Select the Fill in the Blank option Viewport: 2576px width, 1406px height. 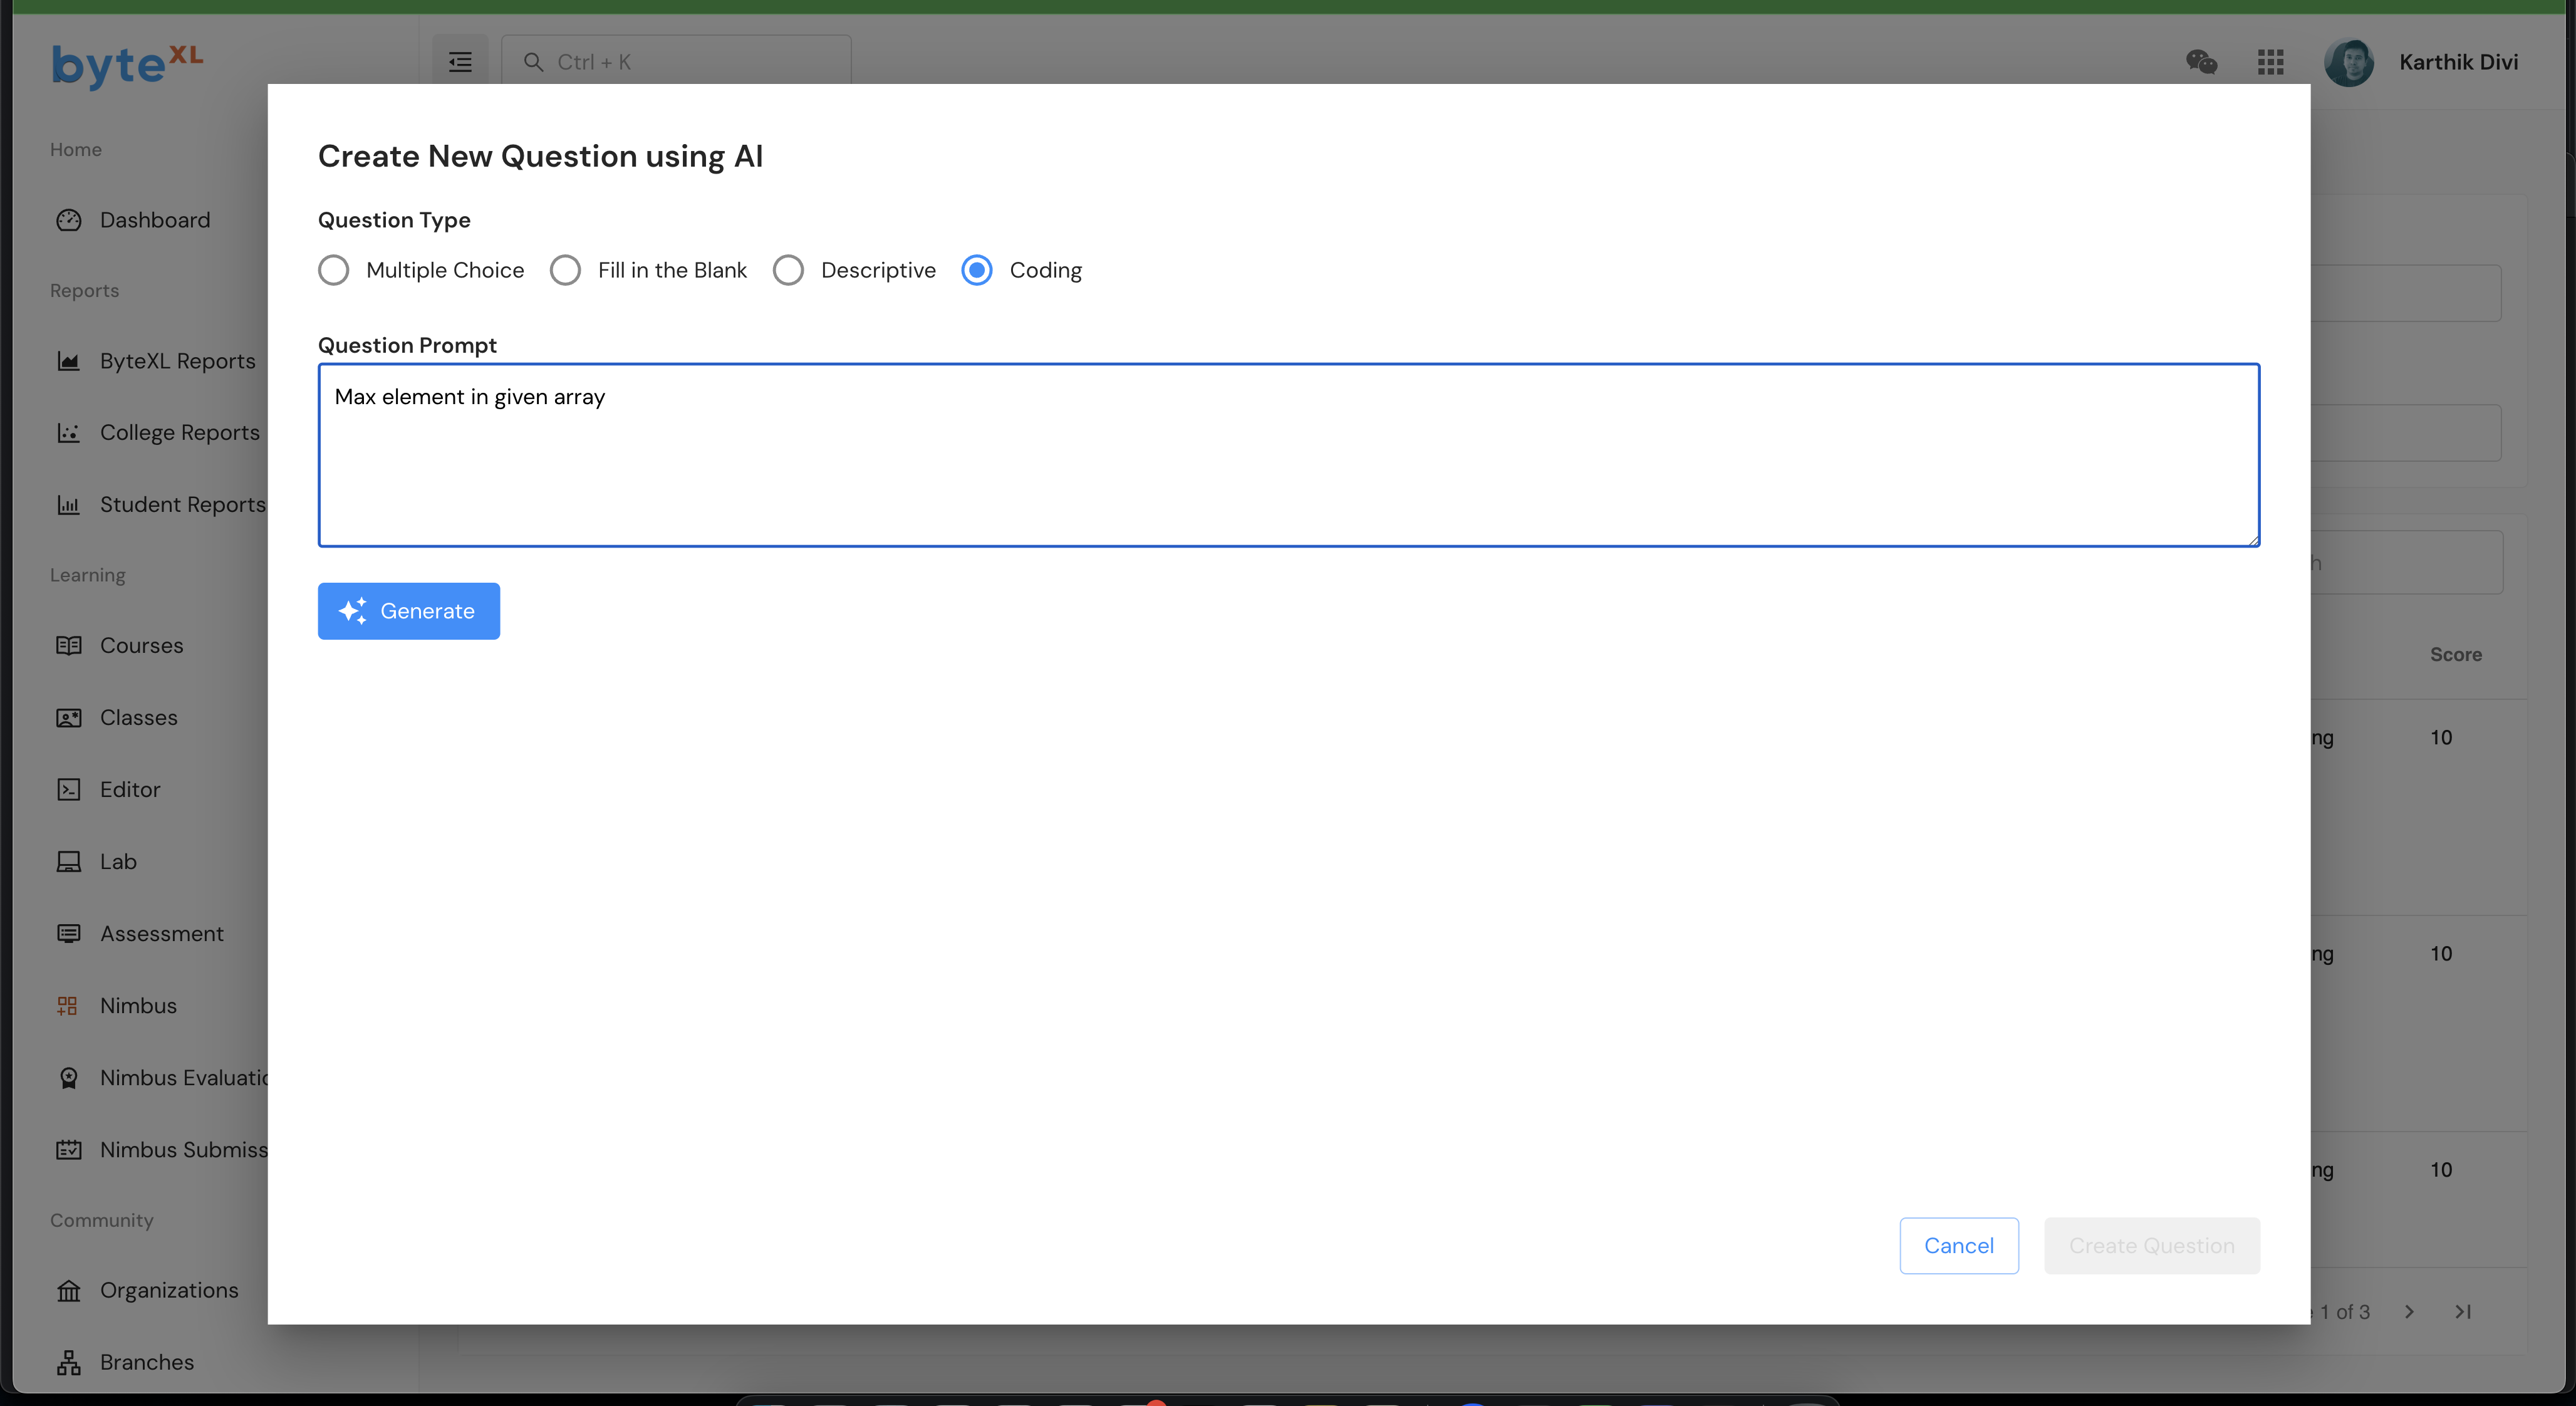[x=565, y=270]
